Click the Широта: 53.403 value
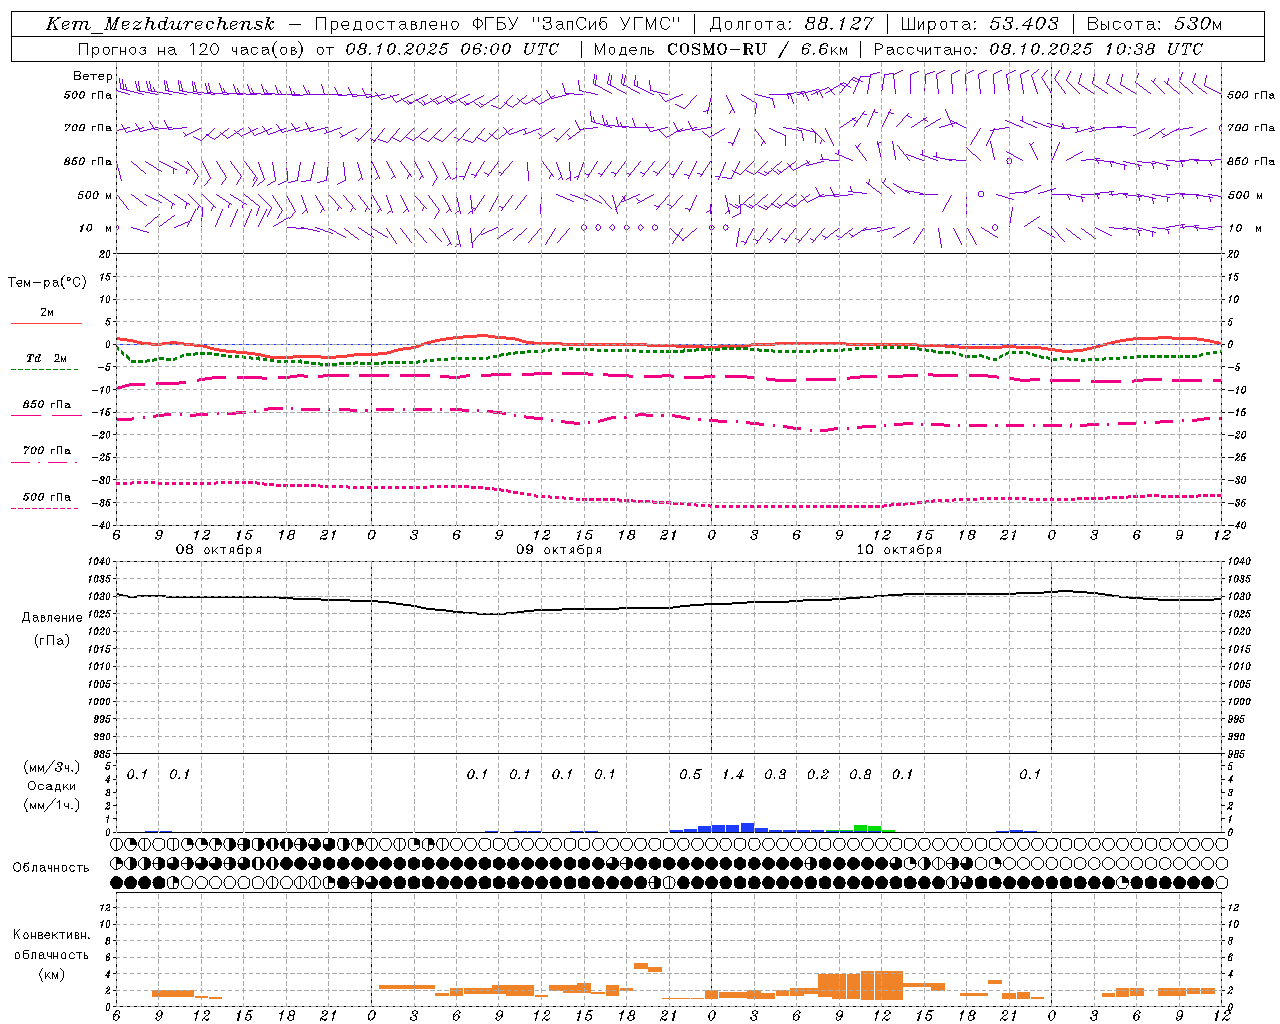Viewport: 1280px width, 1024px height. click(x=979, y=24)
